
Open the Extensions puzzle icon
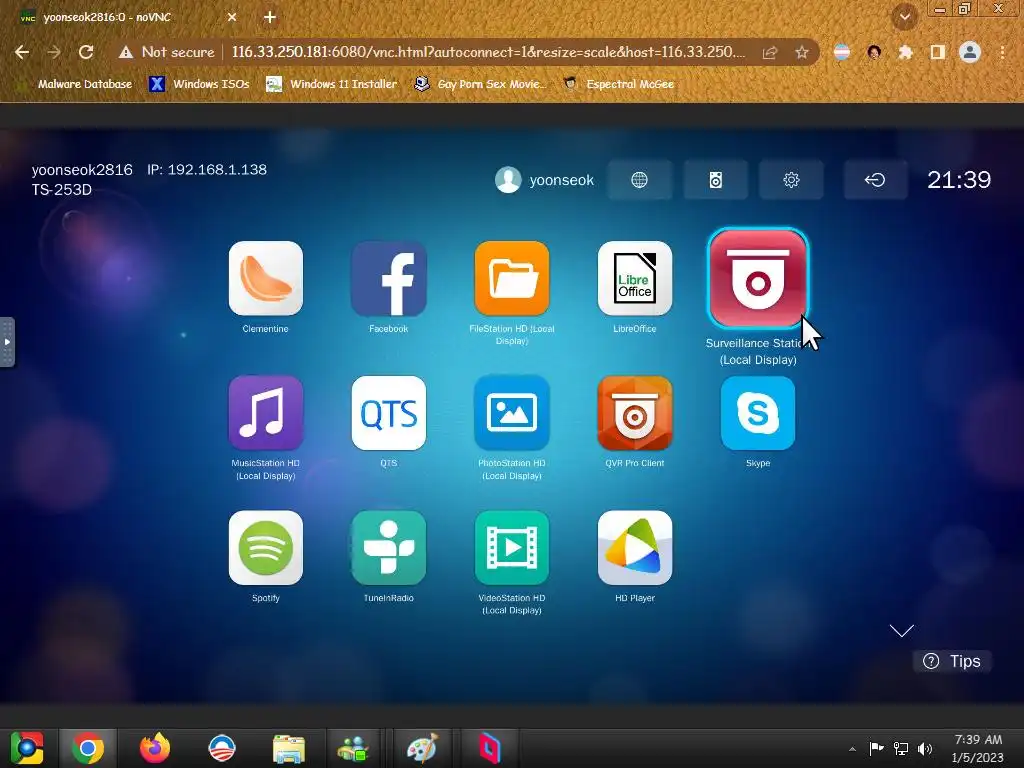click(x=905, y=52)
